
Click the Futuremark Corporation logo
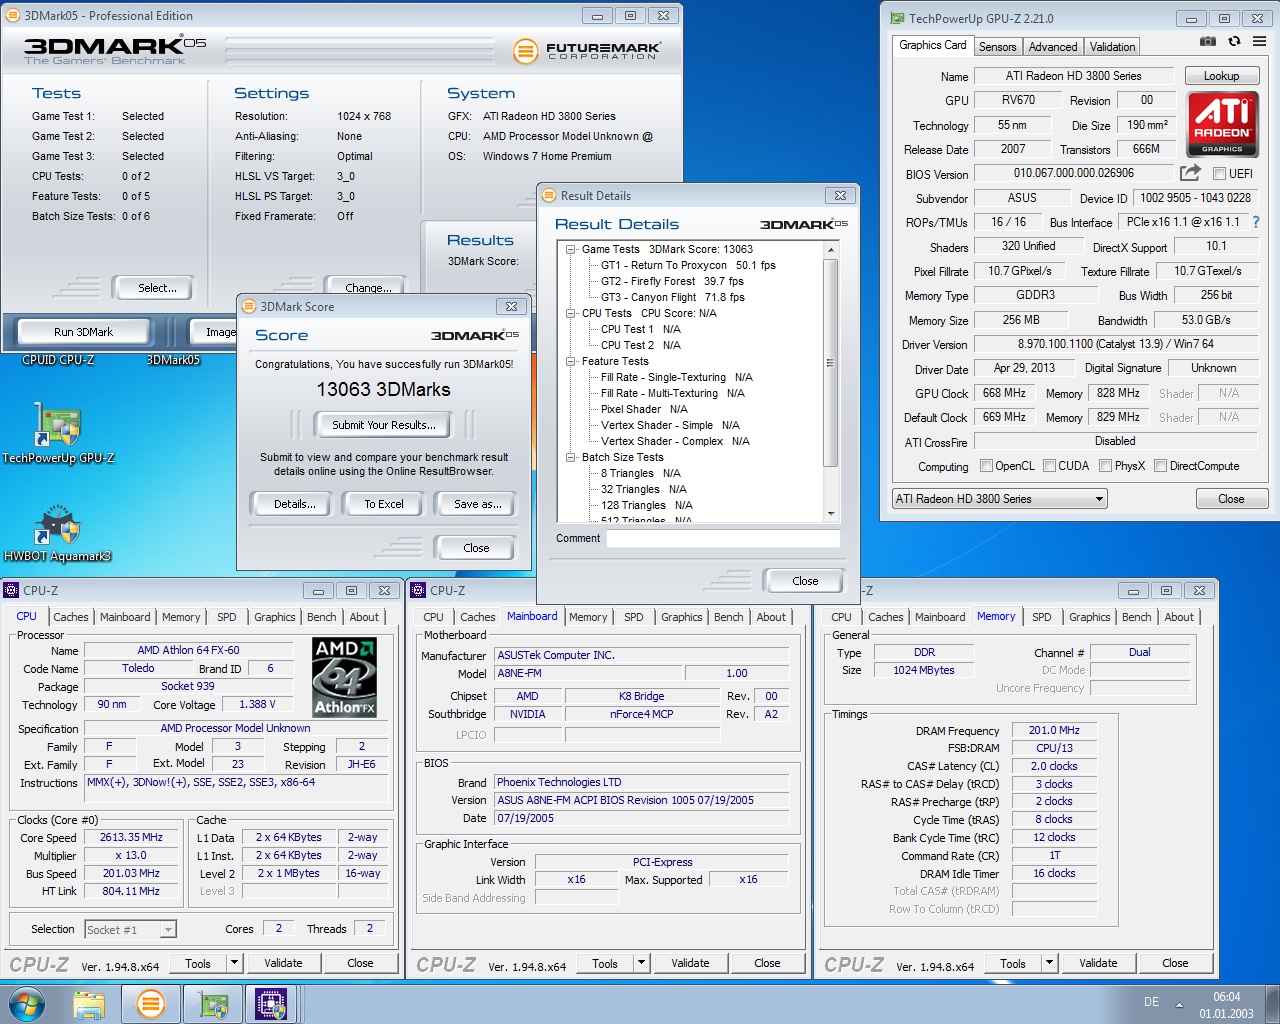[587, 50]
